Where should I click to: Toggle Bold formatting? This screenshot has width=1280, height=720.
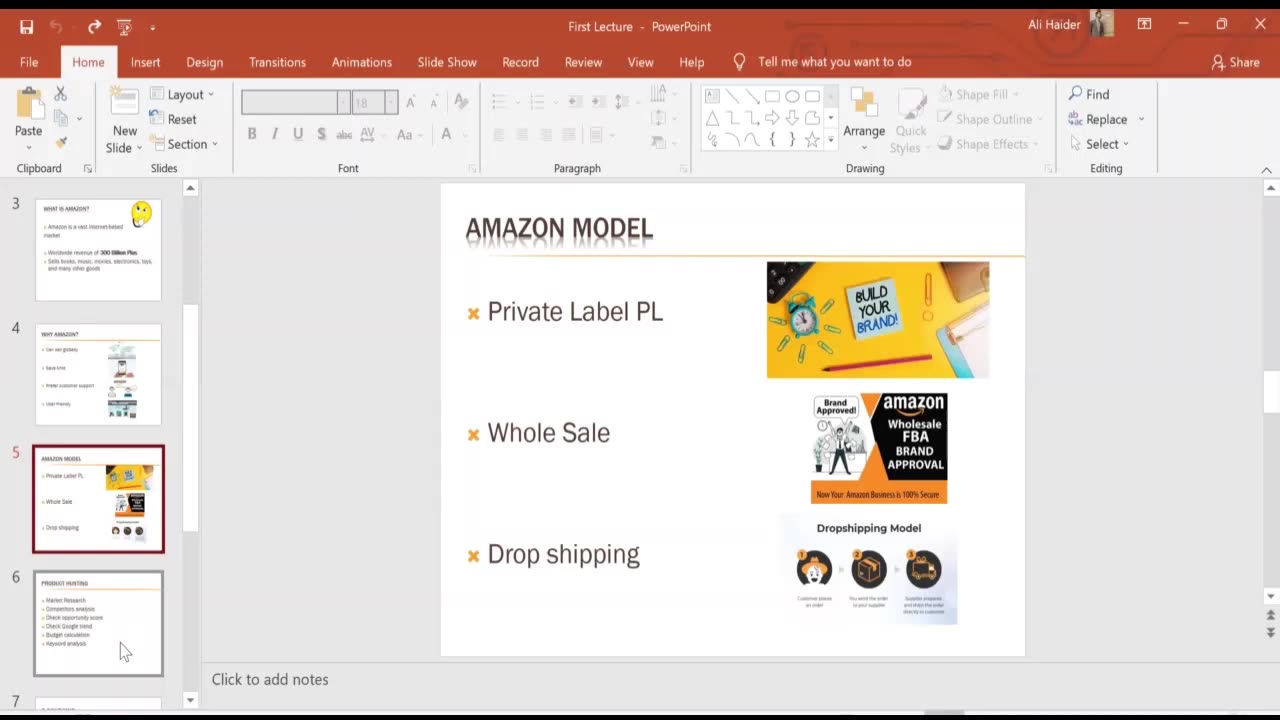tap(252, 134)
